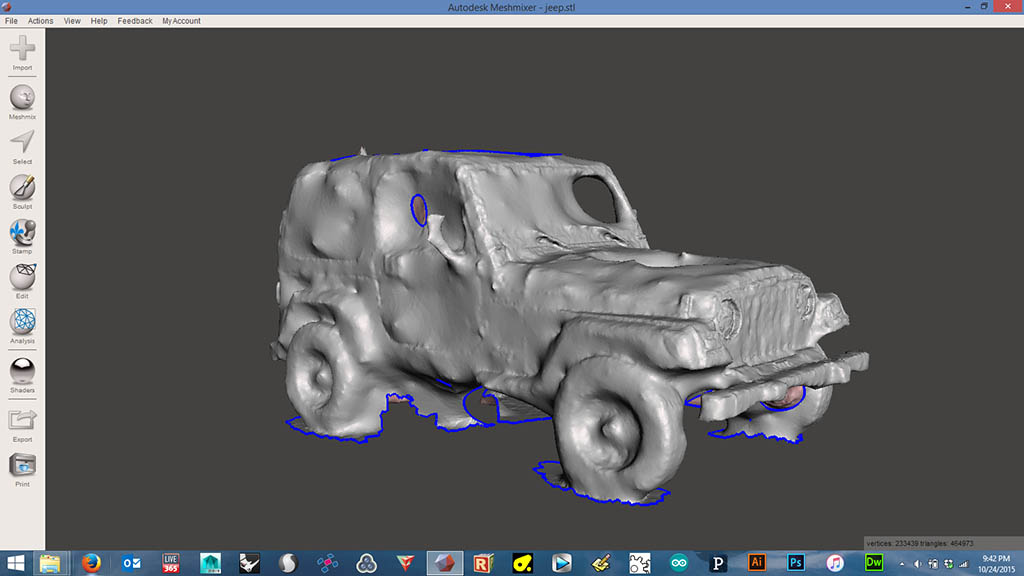The width and height of the screenshot is (1024, 576).
Task: Open the Help menu
Action: [99, 21]
